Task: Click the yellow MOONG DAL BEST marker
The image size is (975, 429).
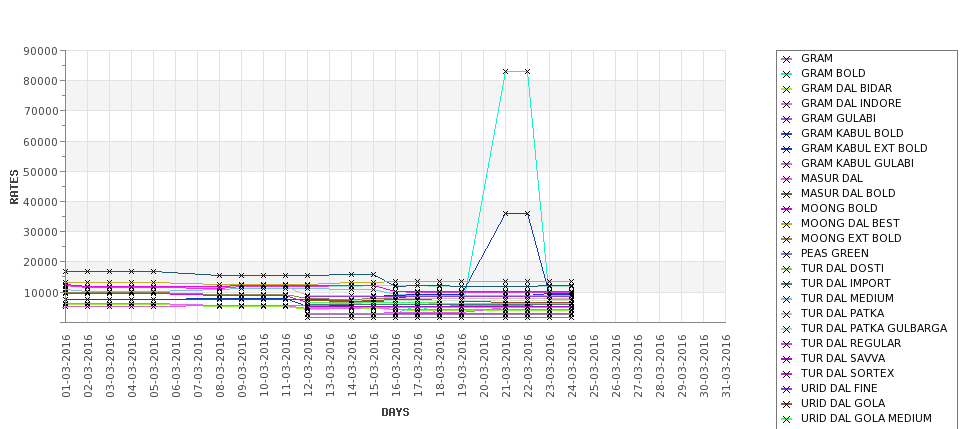Action: click(787, 224)
